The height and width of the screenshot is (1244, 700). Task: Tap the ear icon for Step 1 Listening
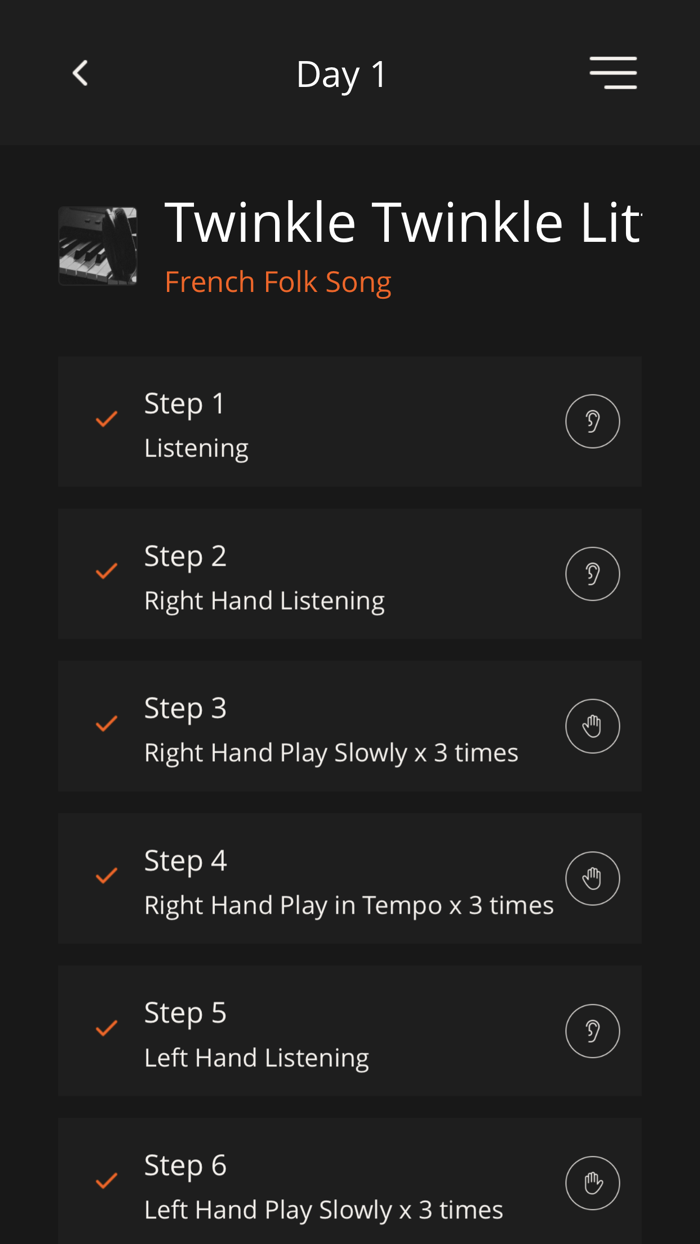pos(593,420)
